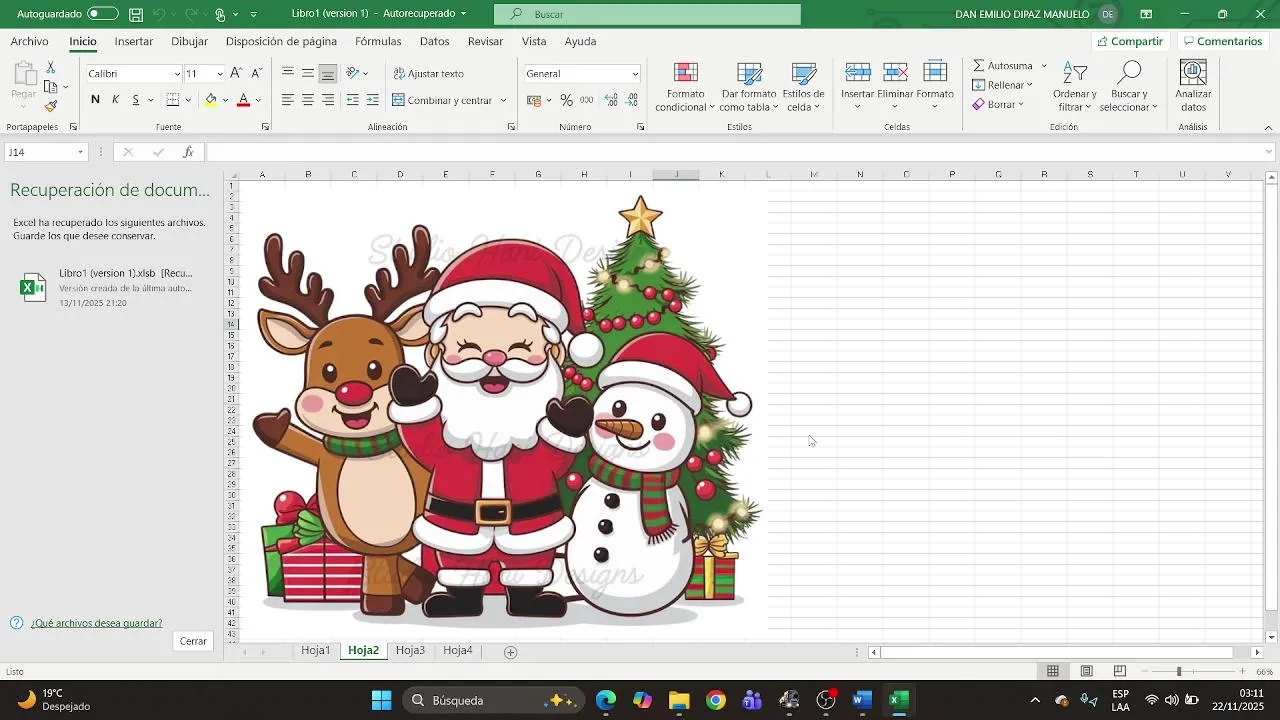The height and width of the screenshot is (720, 1280).
Task: Switch to sheet Hoja1
Action: [315, 650]
